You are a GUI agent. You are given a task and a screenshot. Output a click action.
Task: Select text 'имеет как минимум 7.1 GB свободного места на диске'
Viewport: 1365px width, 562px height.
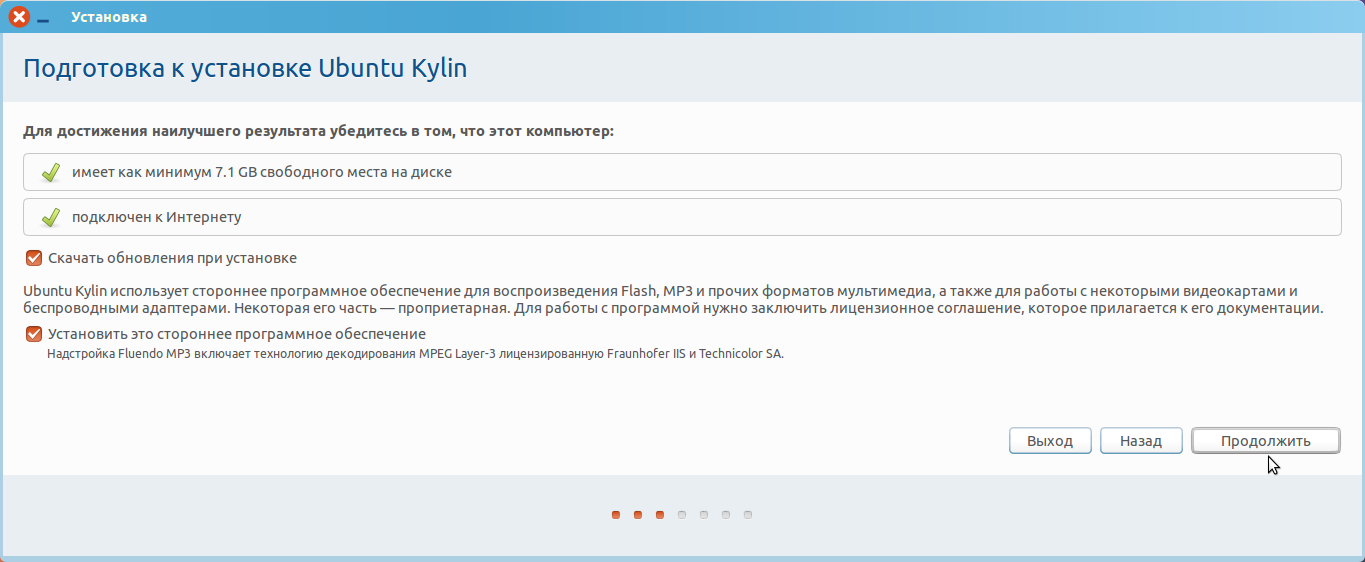click(262, 172)
